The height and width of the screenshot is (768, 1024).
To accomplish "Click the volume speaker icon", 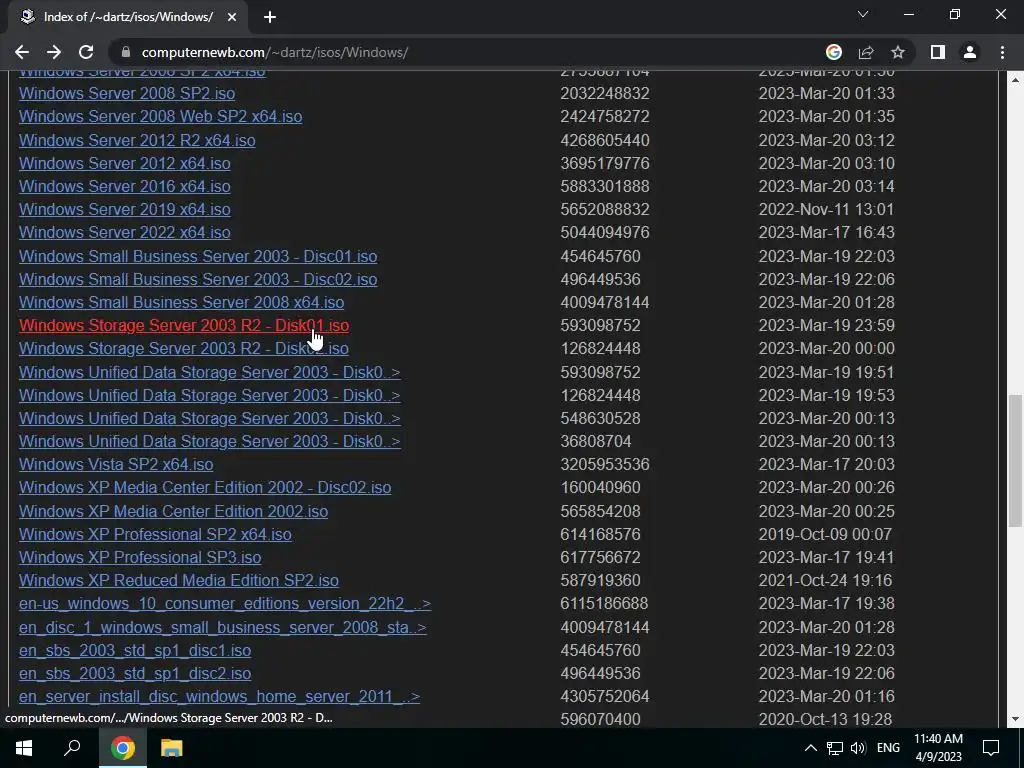I will [x=858, y=748].
